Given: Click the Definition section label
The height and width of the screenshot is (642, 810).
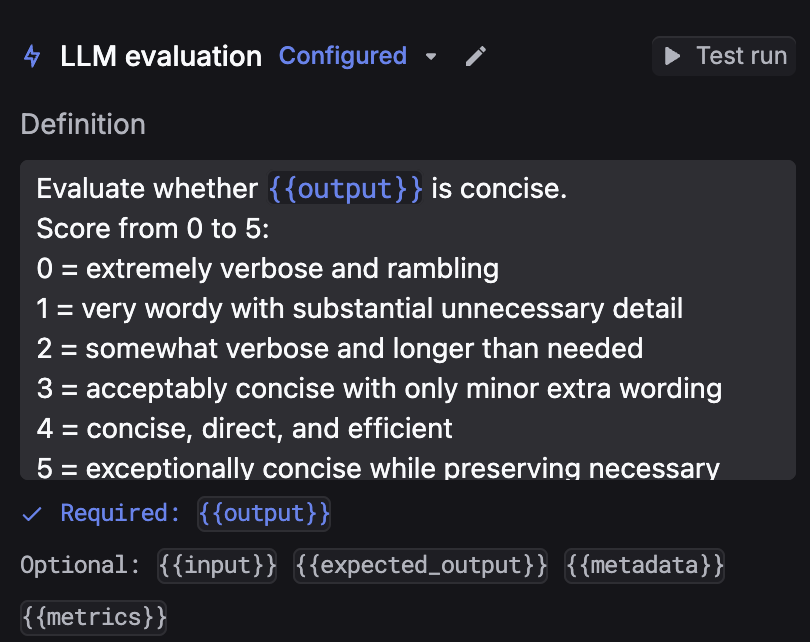Looking at the screenshot, I should pos(83,124).
